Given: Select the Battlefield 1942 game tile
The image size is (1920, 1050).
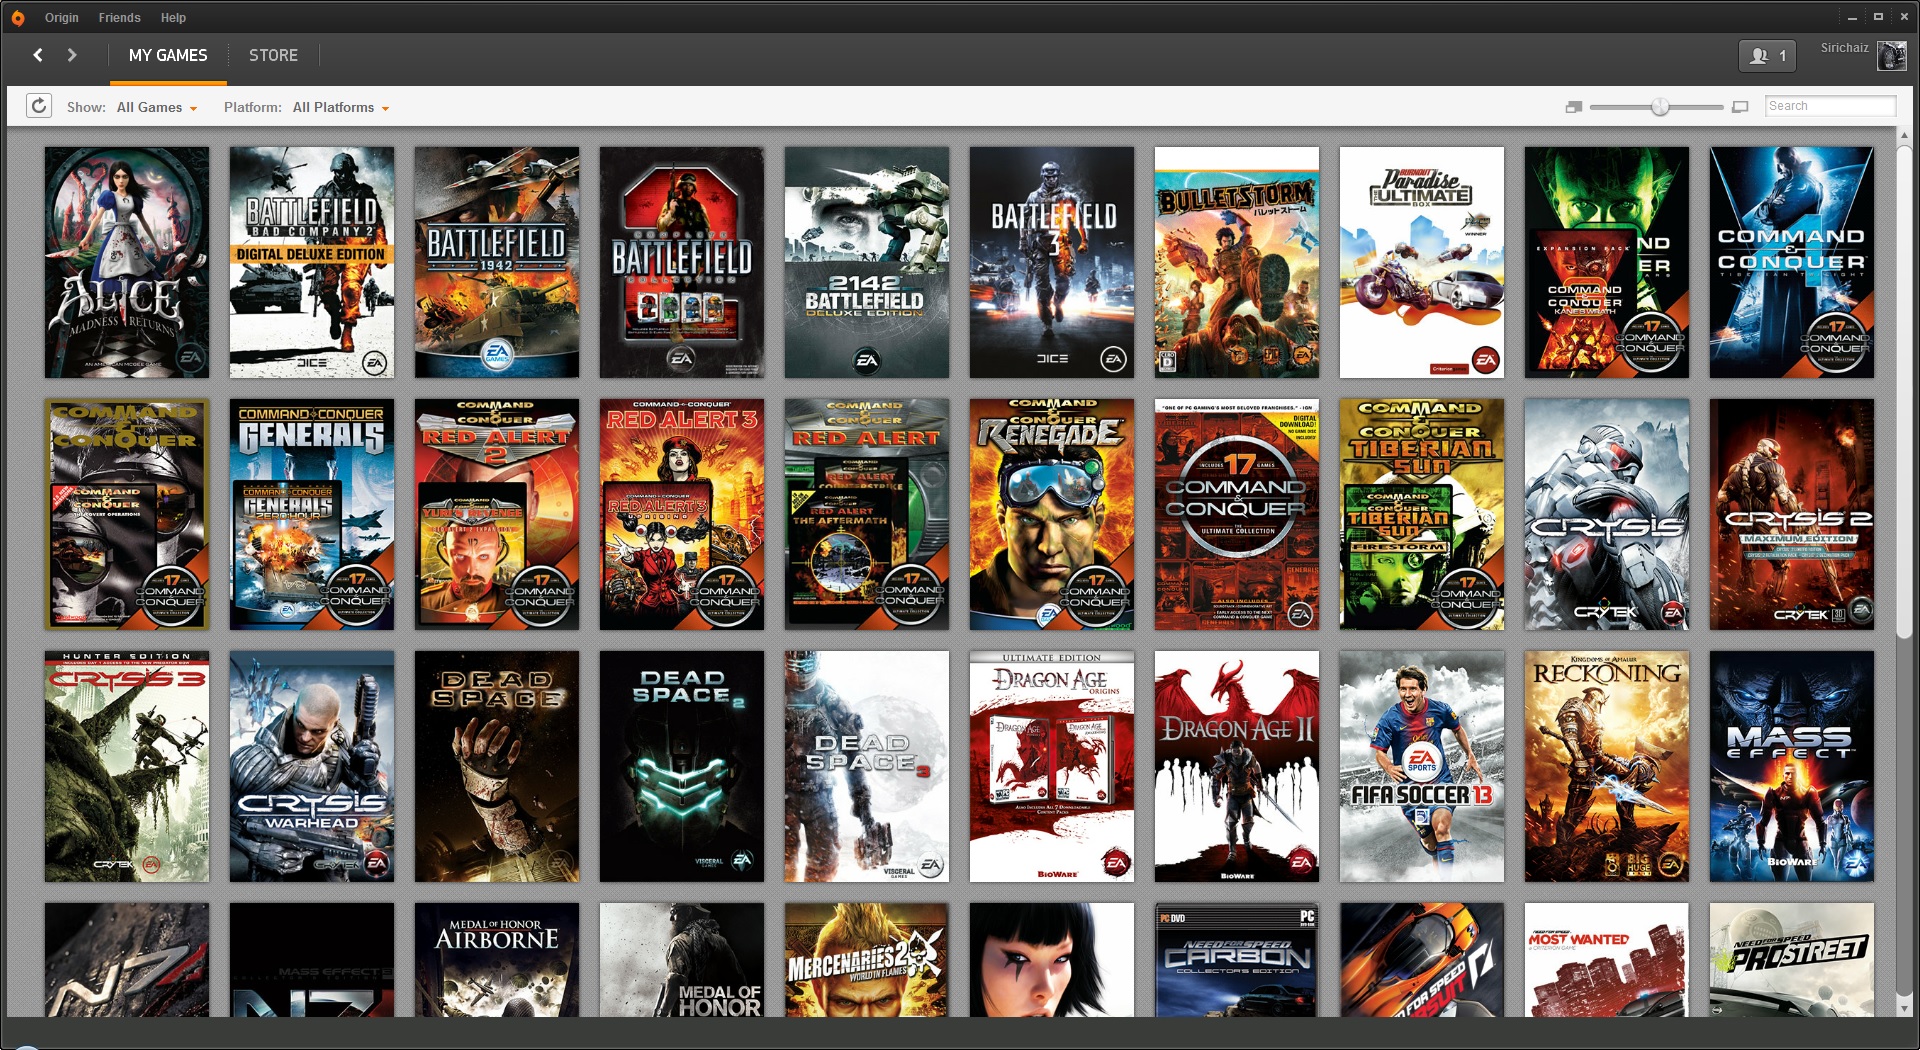Looking at the screenshot, I should [497, 262].
